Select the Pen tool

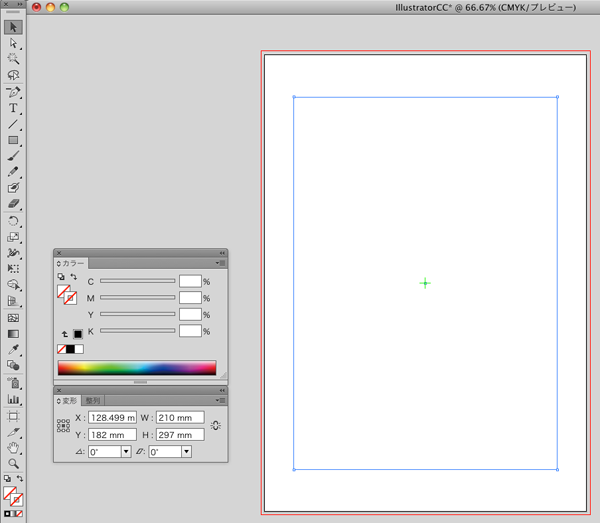(14, 92)
